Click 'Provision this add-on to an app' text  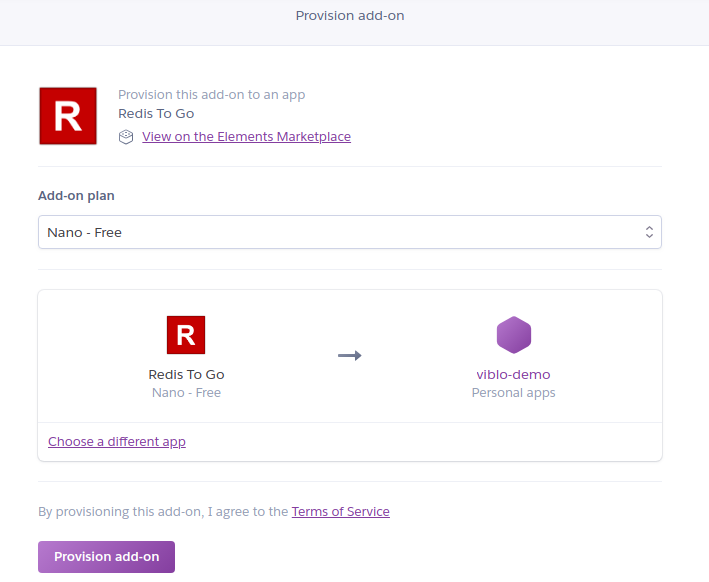coord(212,95)
